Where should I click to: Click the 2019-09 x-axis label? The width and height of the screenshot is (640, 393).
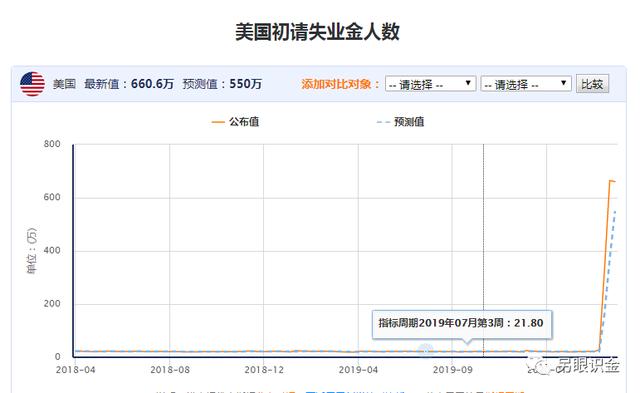click(x=453, y=370)
